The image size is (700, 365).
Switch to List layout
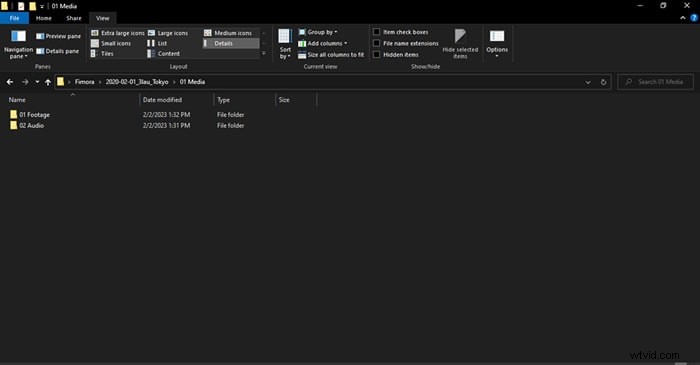tap(157, 43)
